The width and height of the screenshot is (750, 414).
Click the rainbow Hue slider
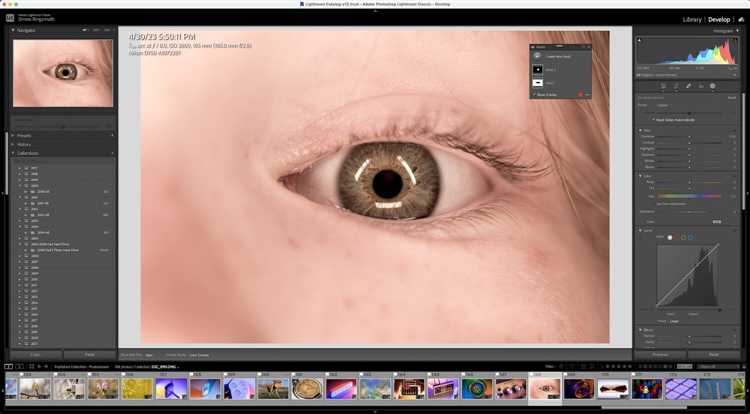tap(689, 196)
